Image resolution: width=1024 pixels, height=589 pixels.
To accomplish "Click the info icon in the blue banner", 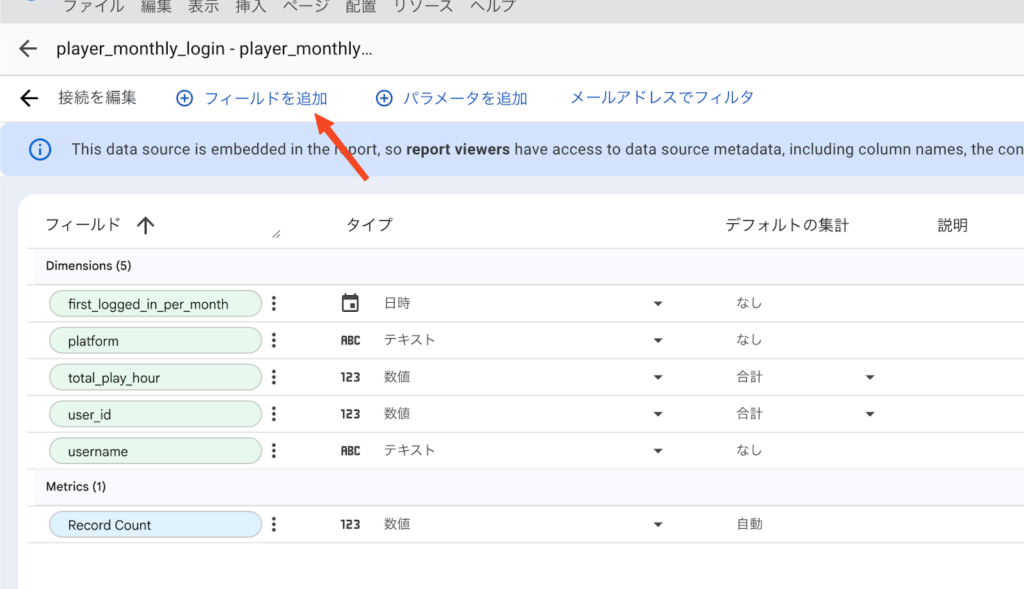I will pos(40,150).
